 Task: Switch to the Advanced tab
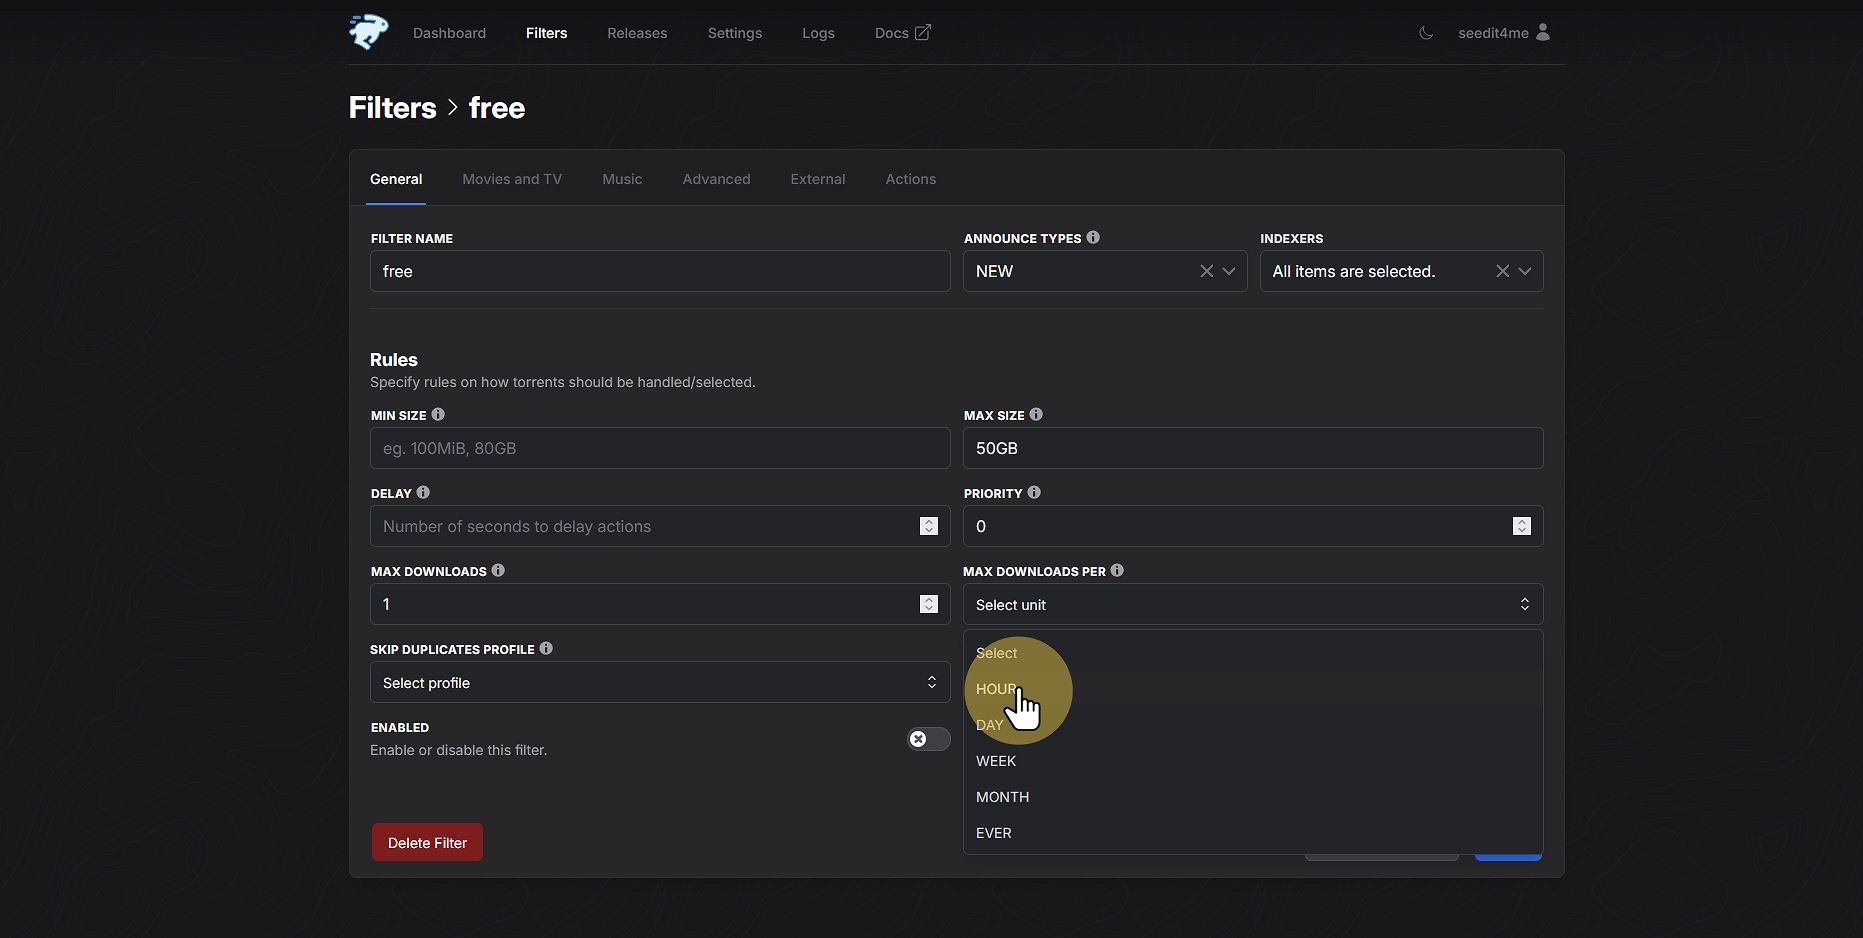[x=716, y=179]
